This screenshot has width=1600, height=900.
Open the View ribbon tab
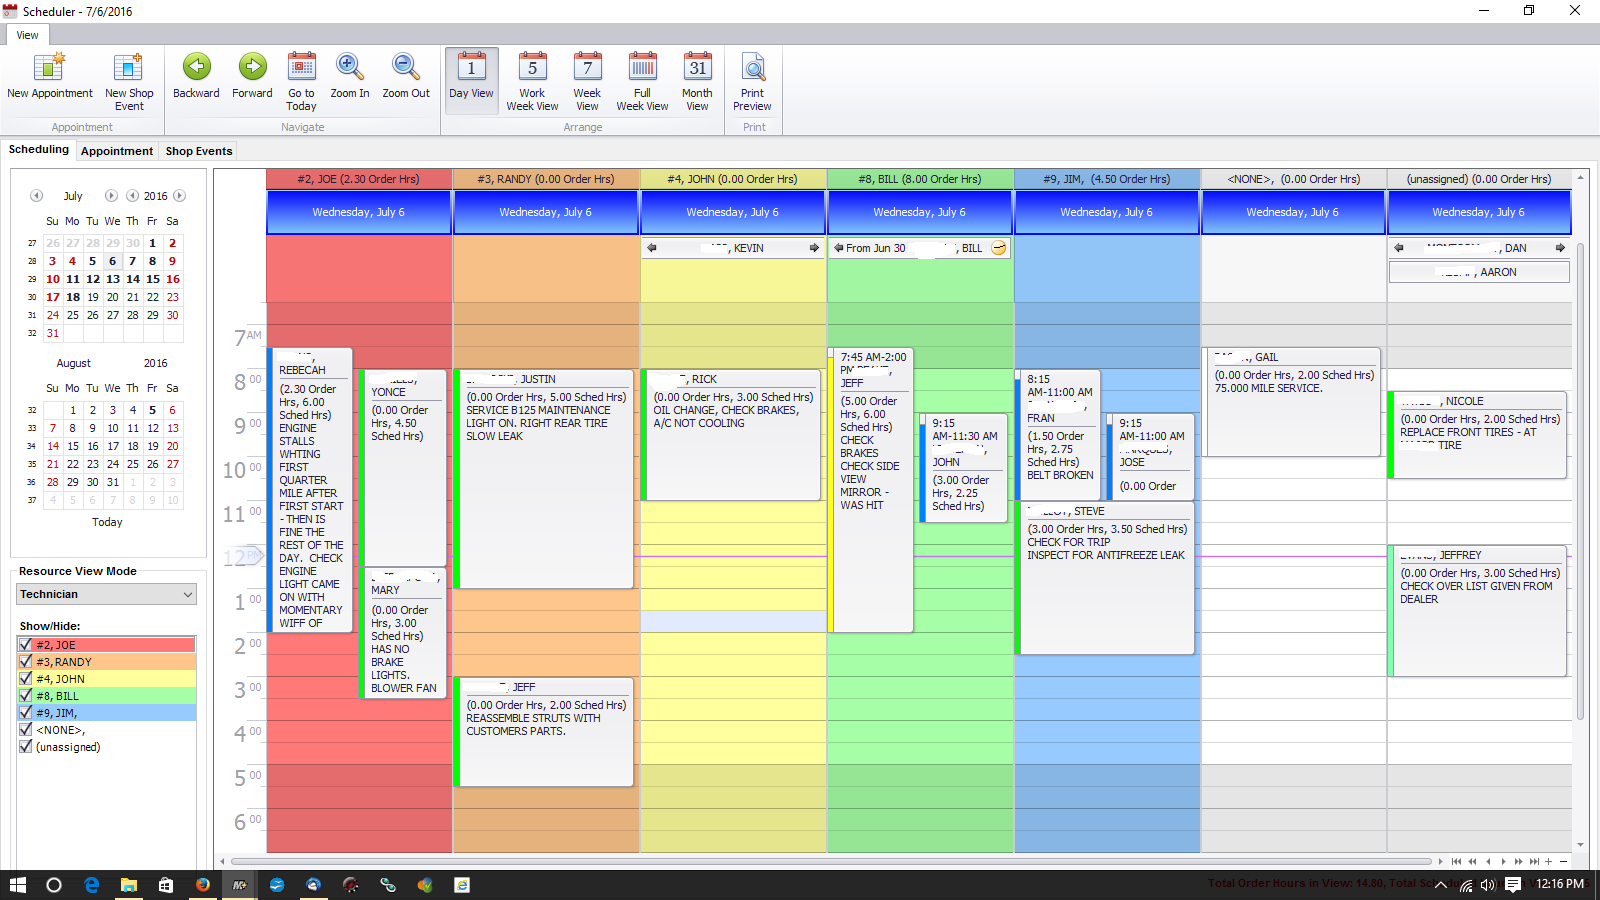[x=27, y=35]
